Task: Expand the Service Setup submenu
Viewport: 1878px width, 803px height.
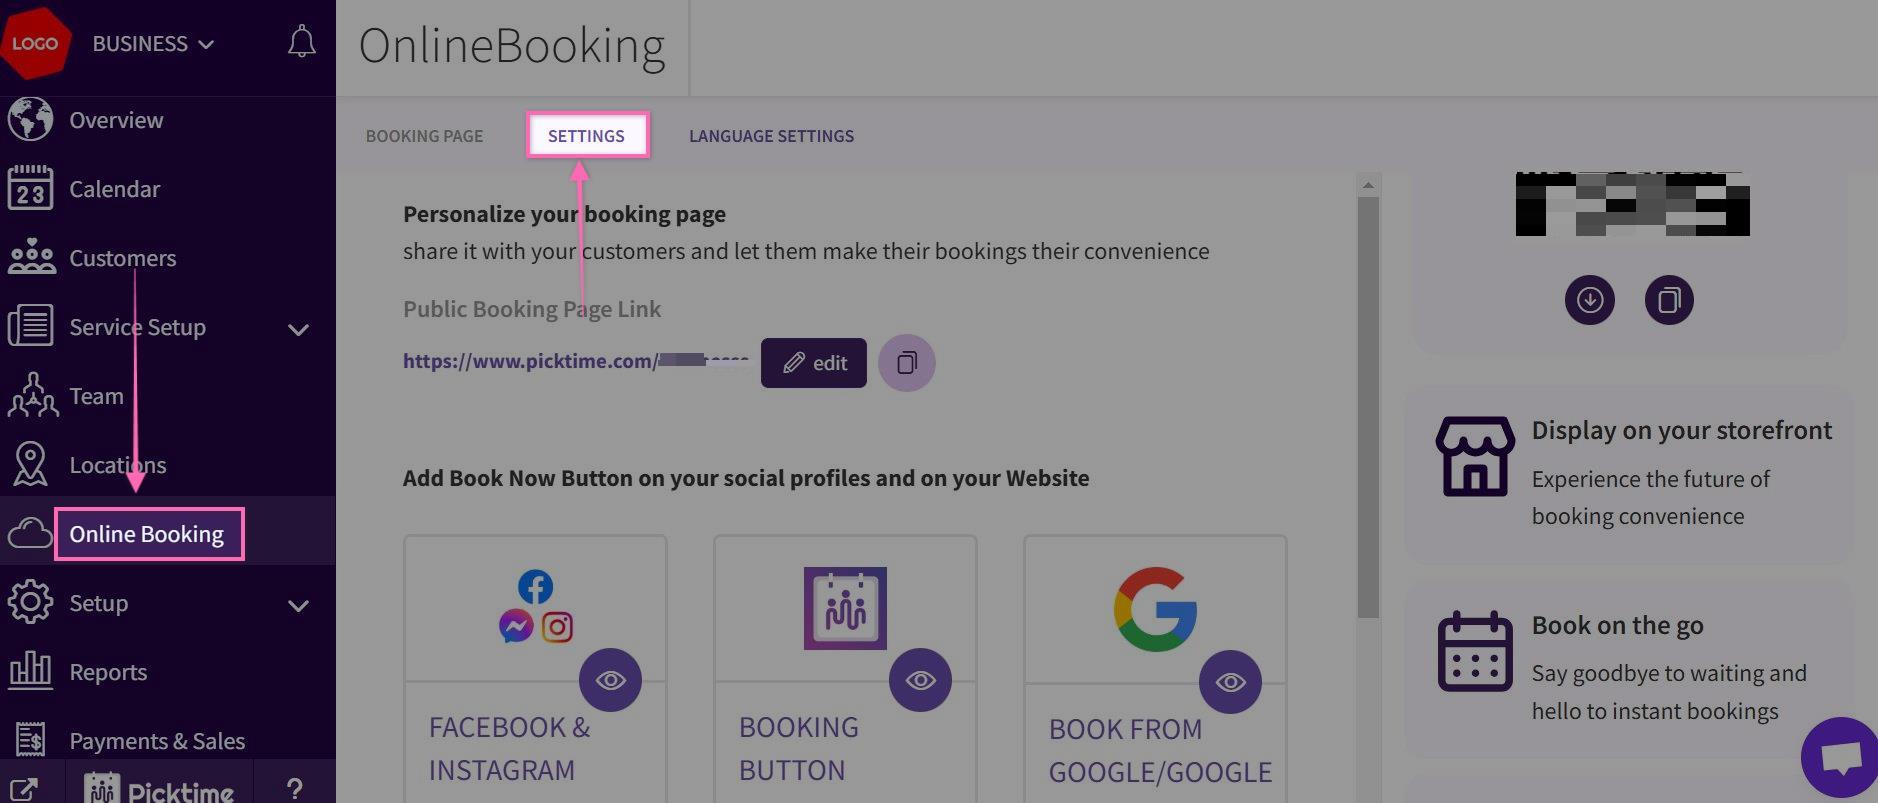Action: point(298,329)
